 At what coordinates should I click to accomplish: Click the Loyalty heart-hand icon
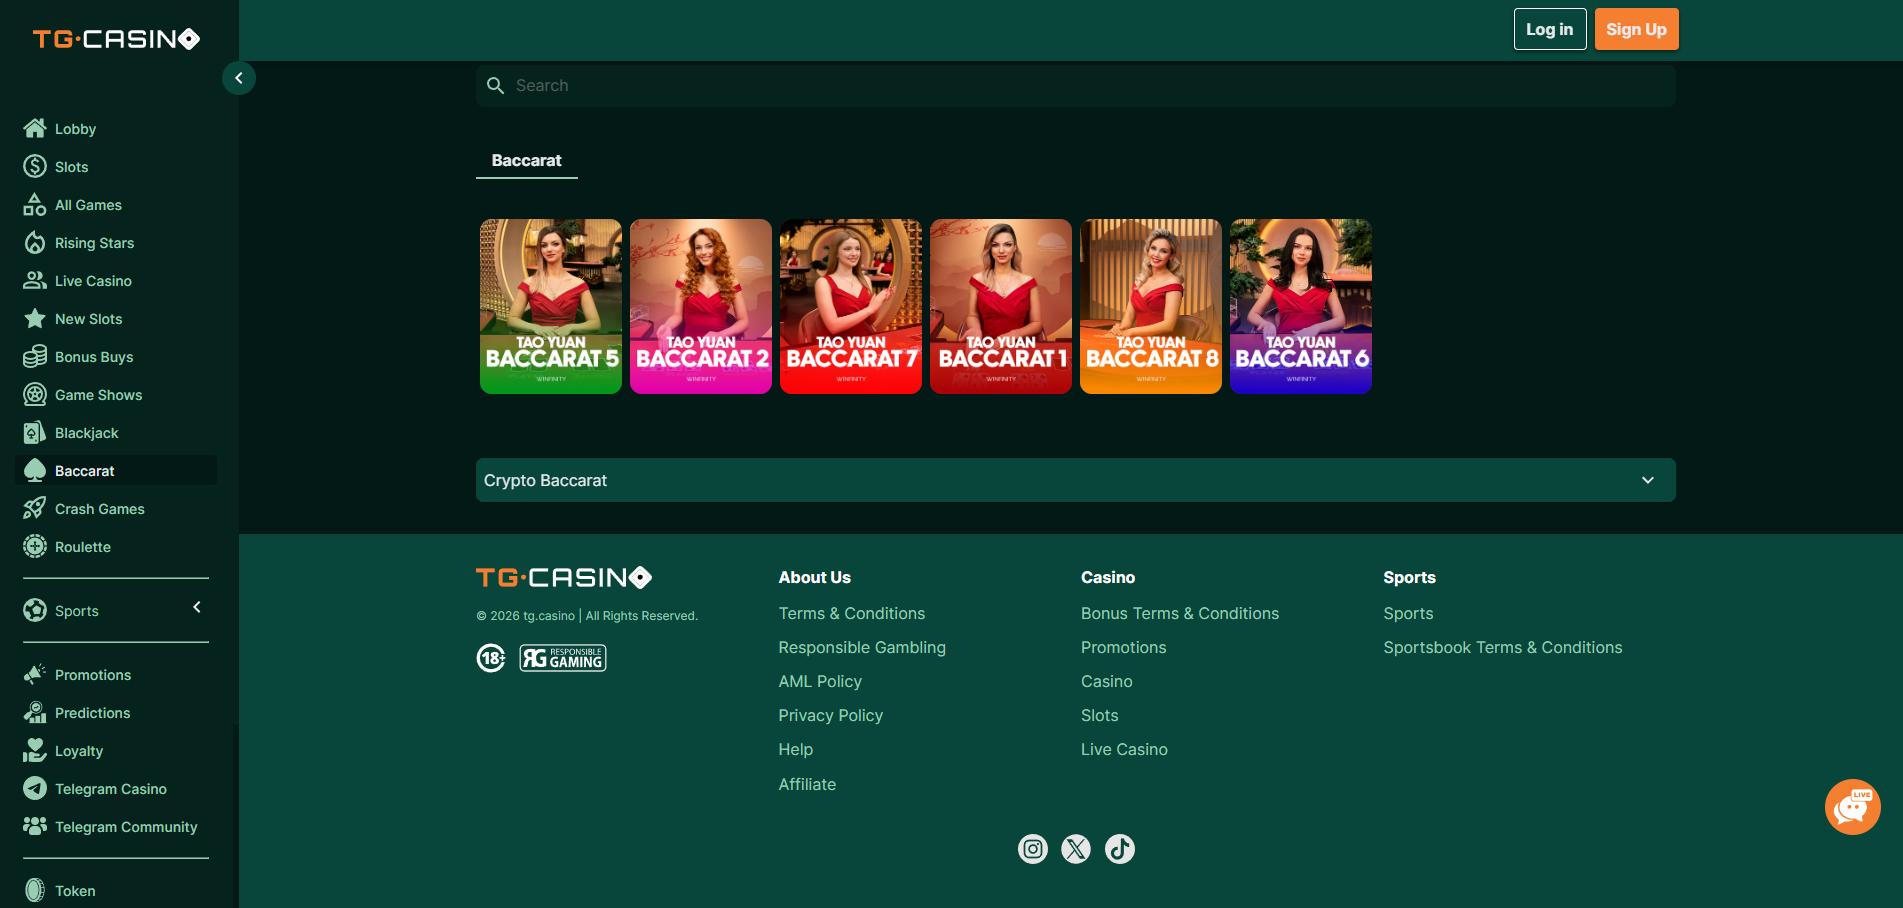tap(35, 750)
